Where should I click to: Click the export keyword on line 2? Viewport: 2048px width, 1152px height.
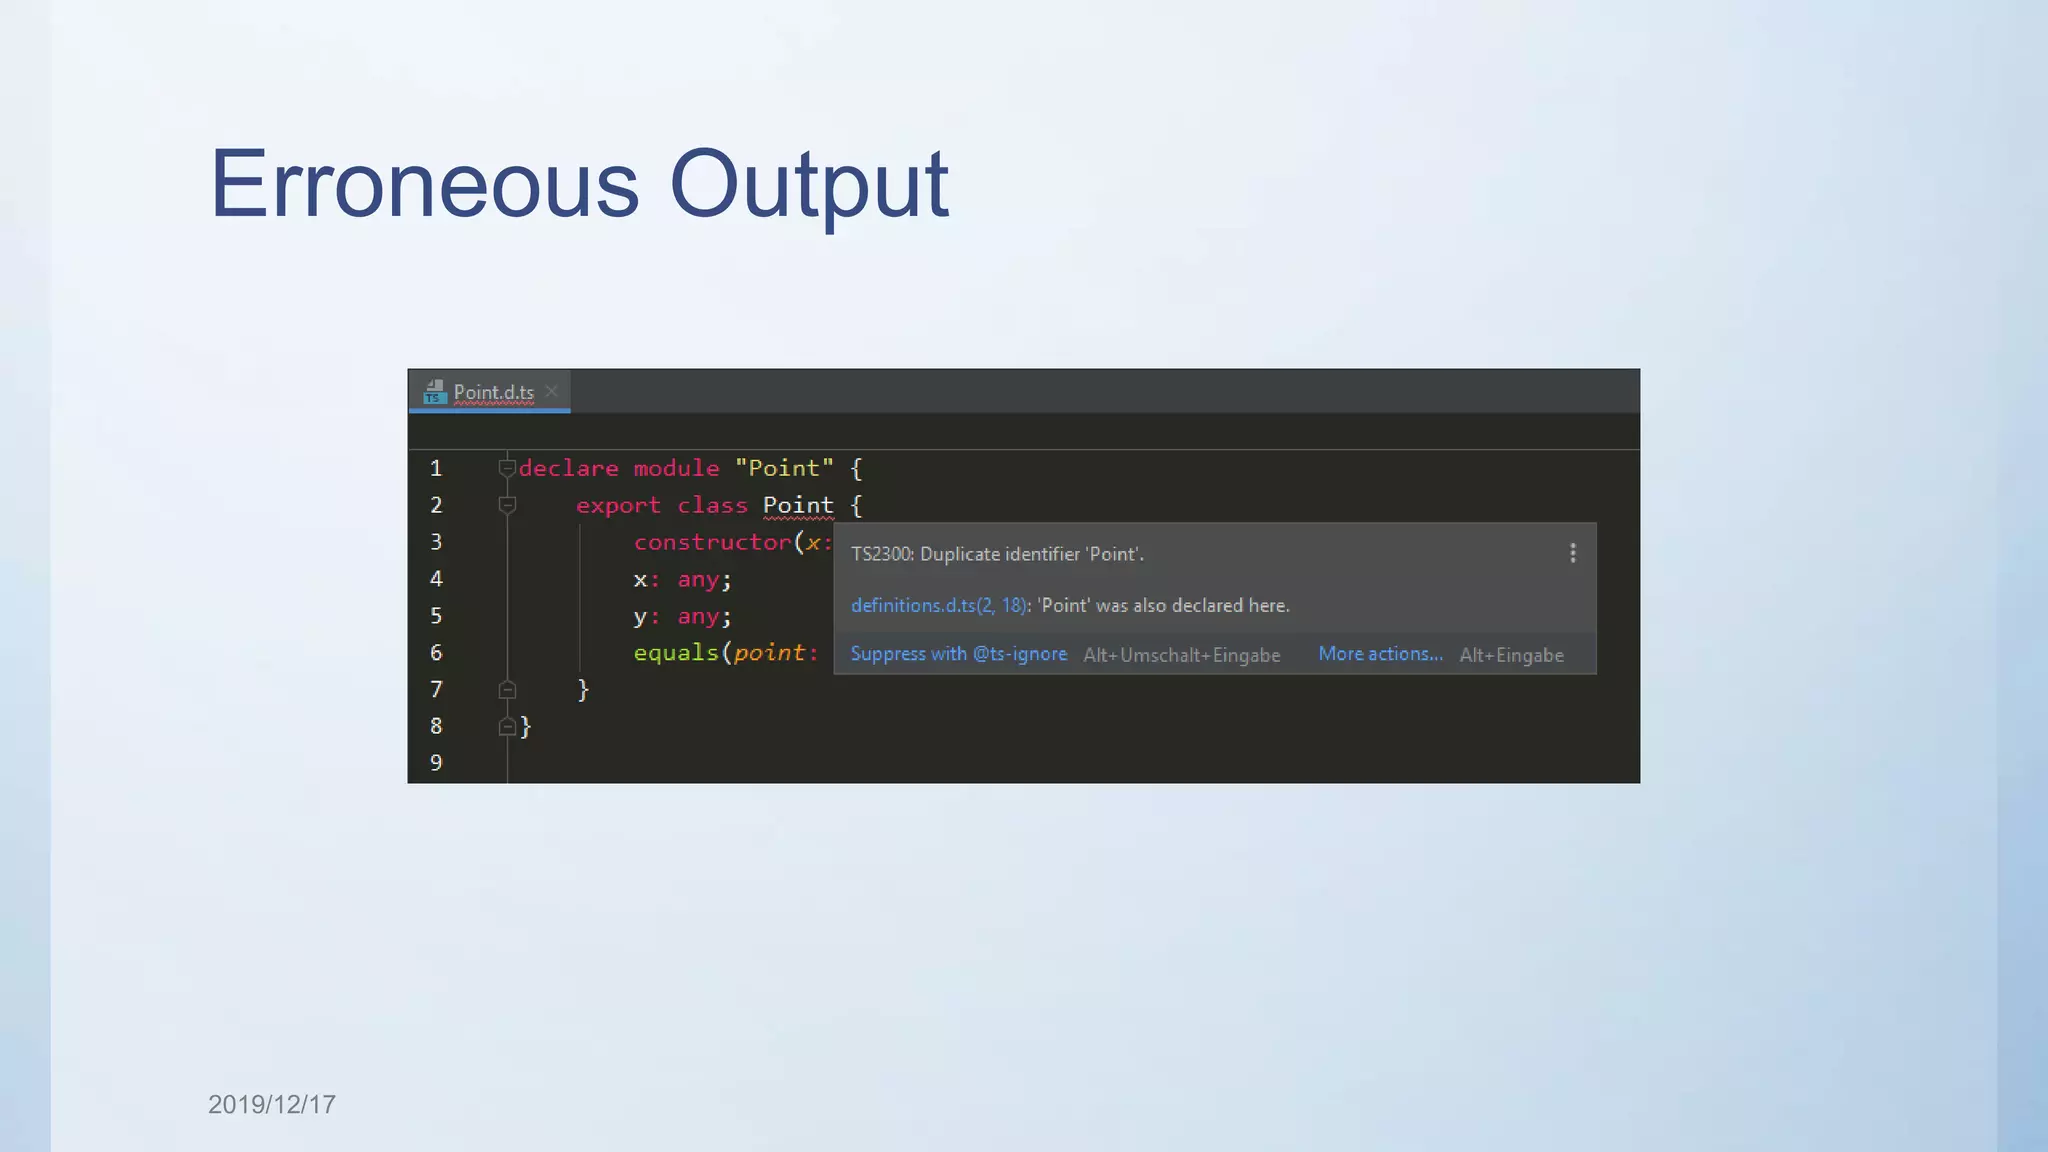[618, 506]
